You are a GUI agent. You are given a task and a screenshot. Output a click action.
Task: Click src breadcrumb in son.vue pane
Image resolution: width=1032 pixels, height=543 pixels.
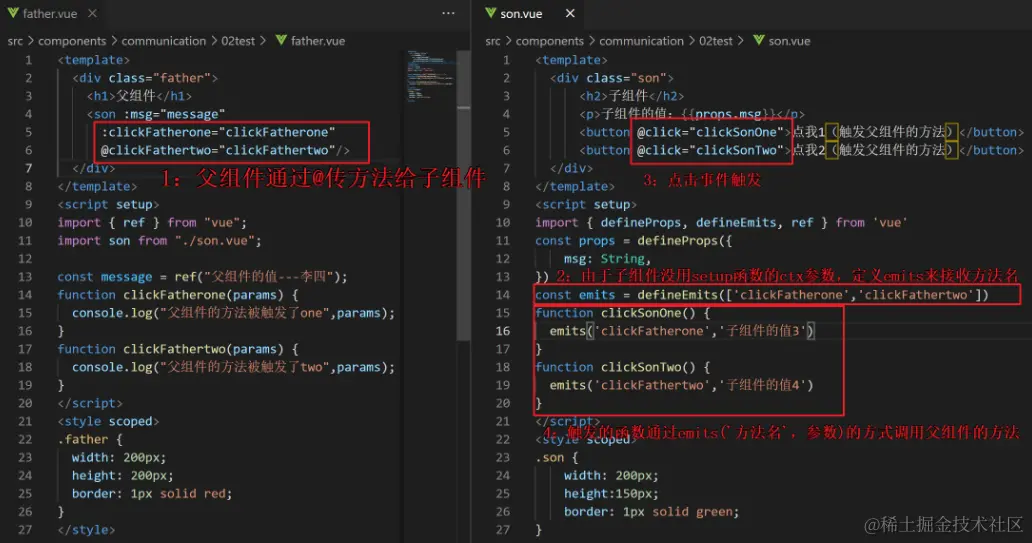[493, 41]
